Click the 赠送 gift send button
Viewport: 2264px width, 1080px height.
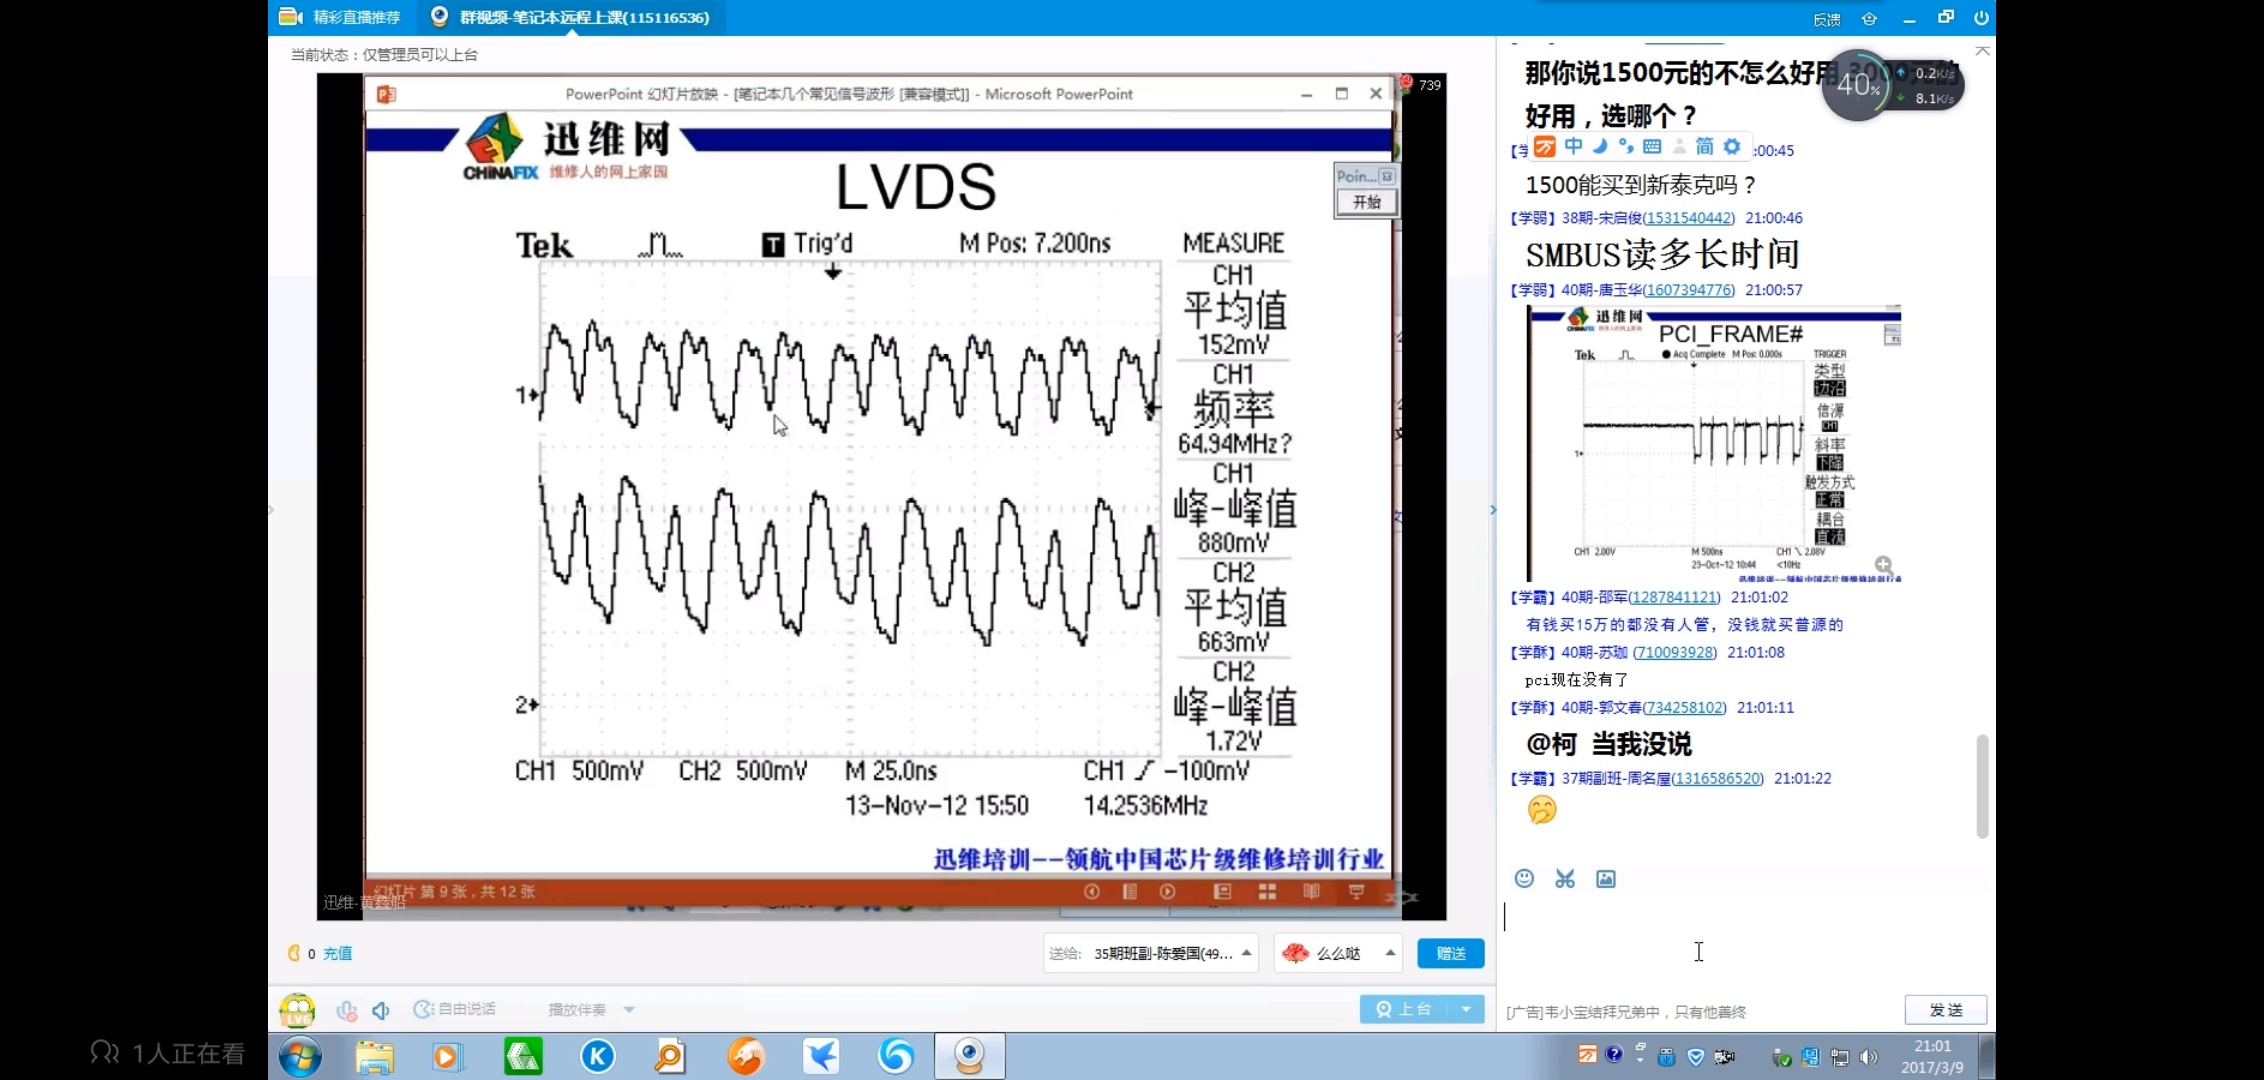coord(1450,953)
